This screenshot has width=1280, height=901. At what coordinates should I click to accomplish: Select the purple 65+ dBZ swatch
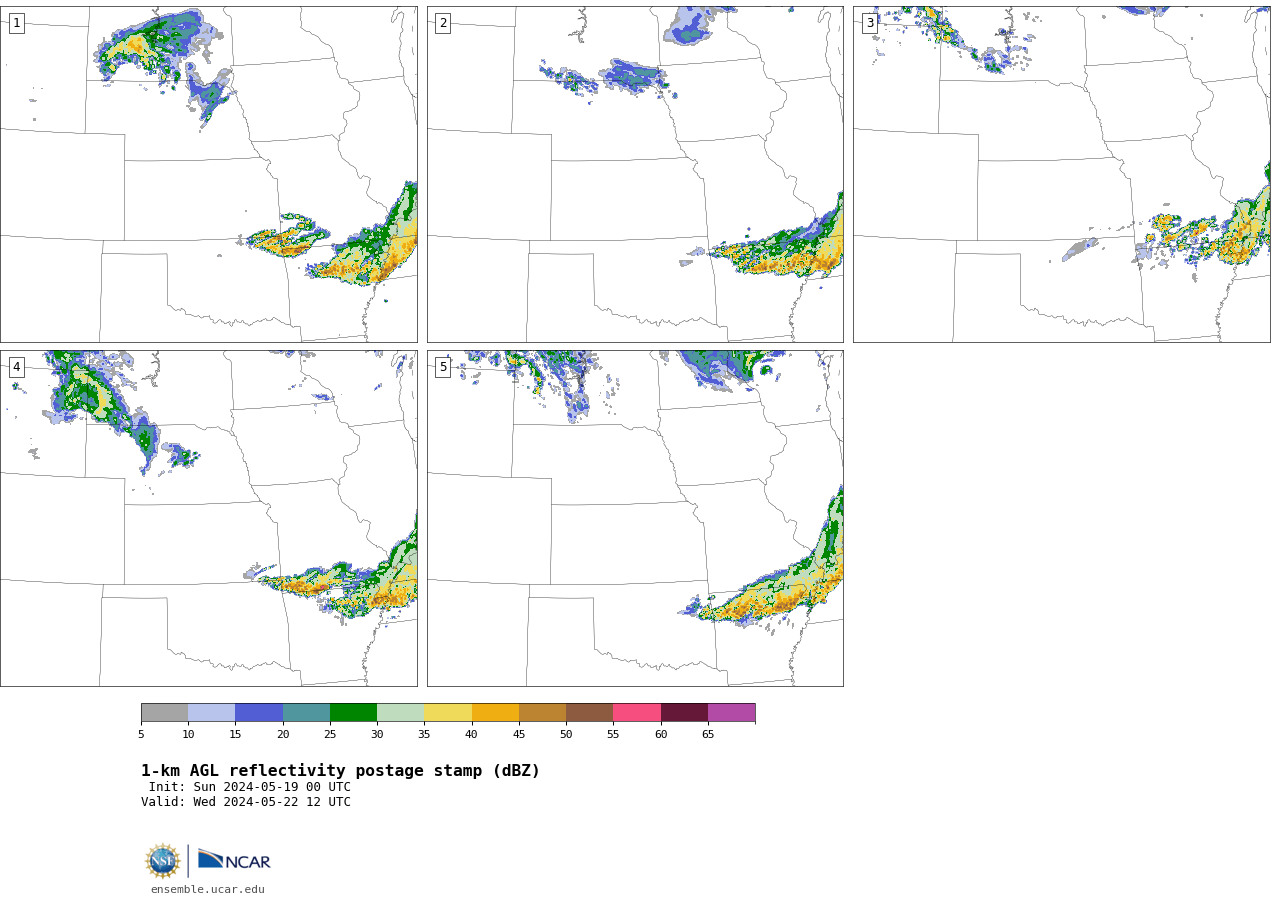[x=732, y=712]
